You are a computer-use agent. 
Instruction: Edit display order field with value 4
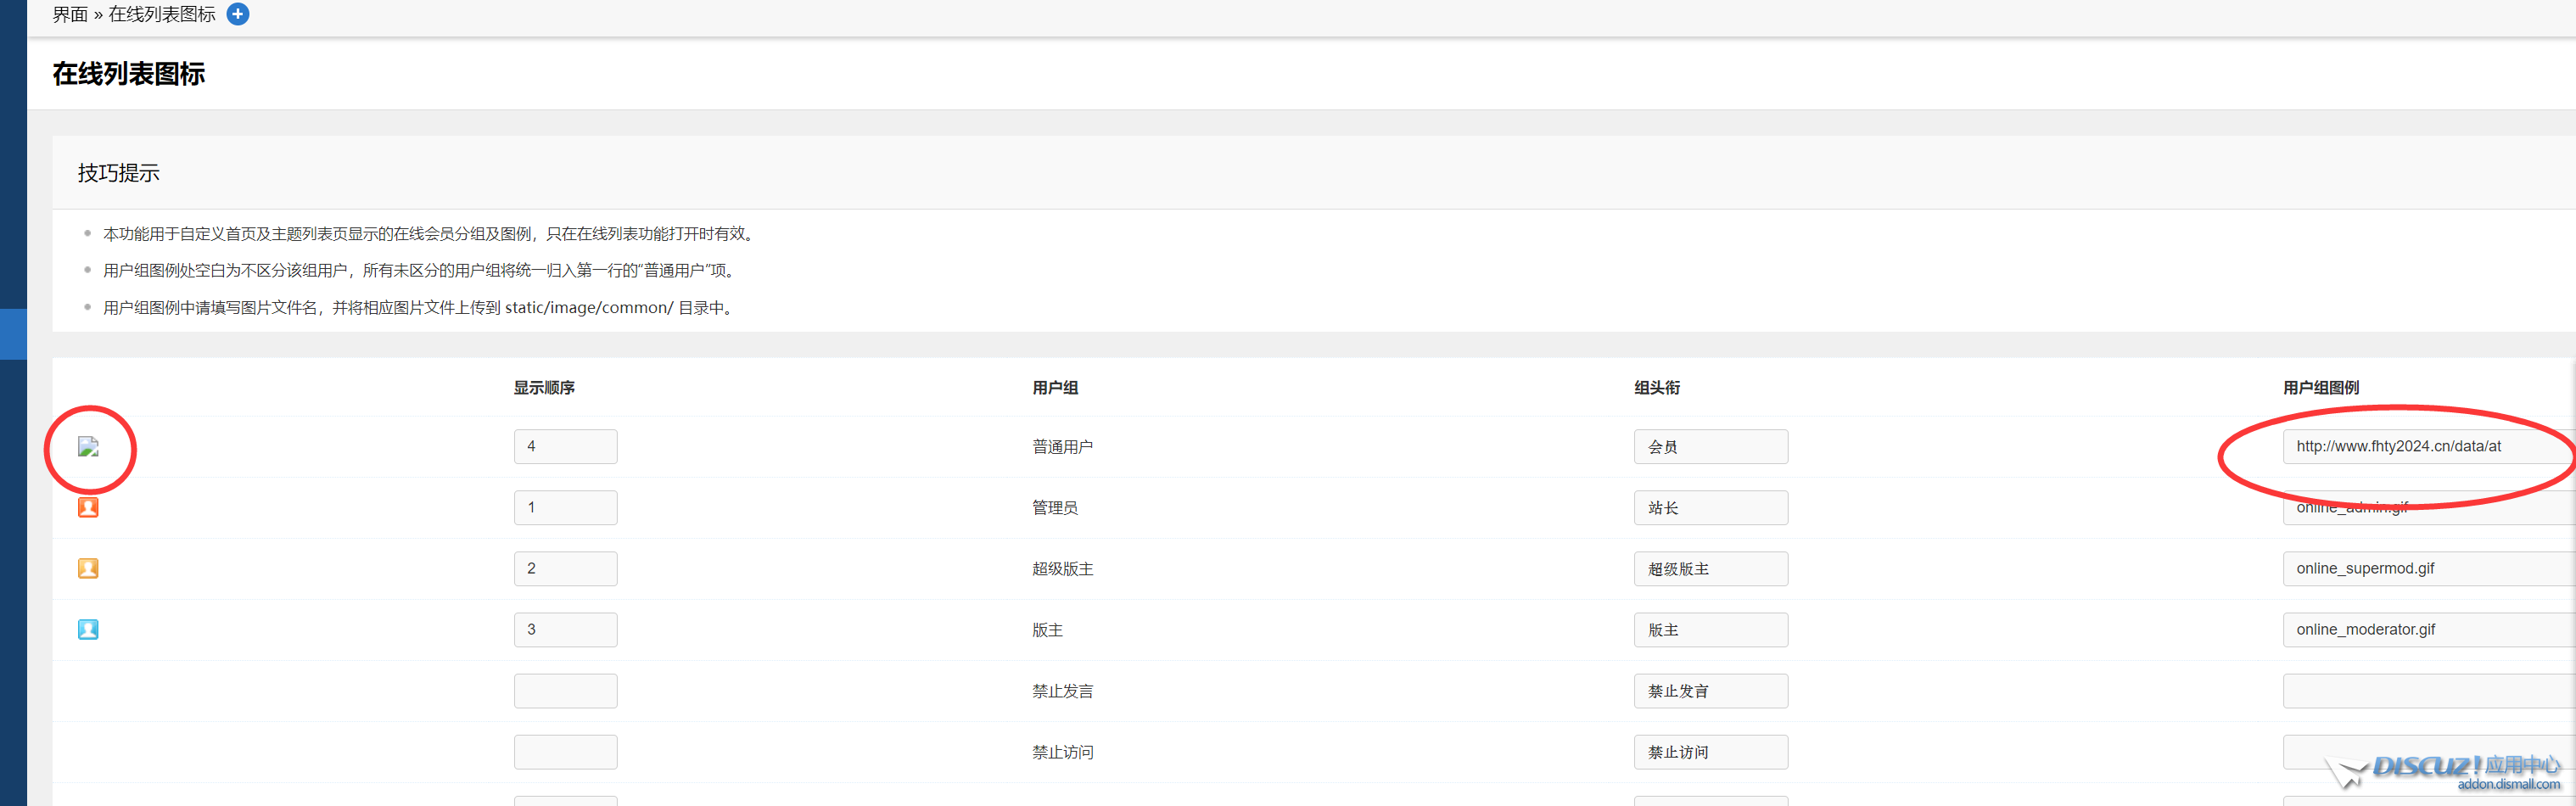(566, 447)
